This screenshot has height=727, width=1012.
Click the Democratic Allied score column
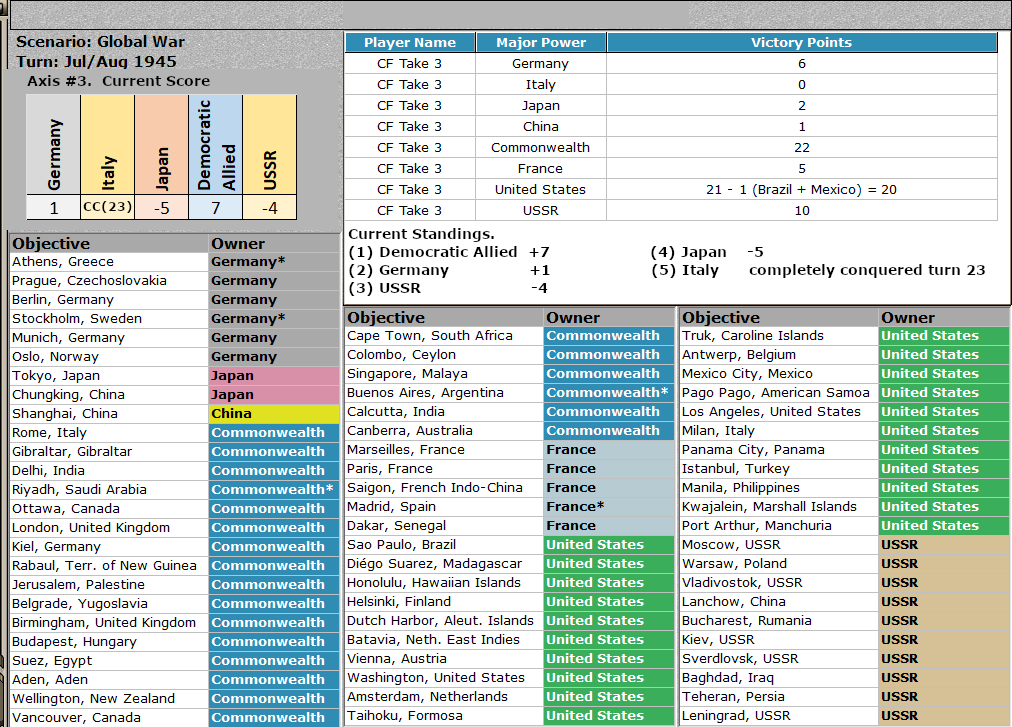[216, 145]
